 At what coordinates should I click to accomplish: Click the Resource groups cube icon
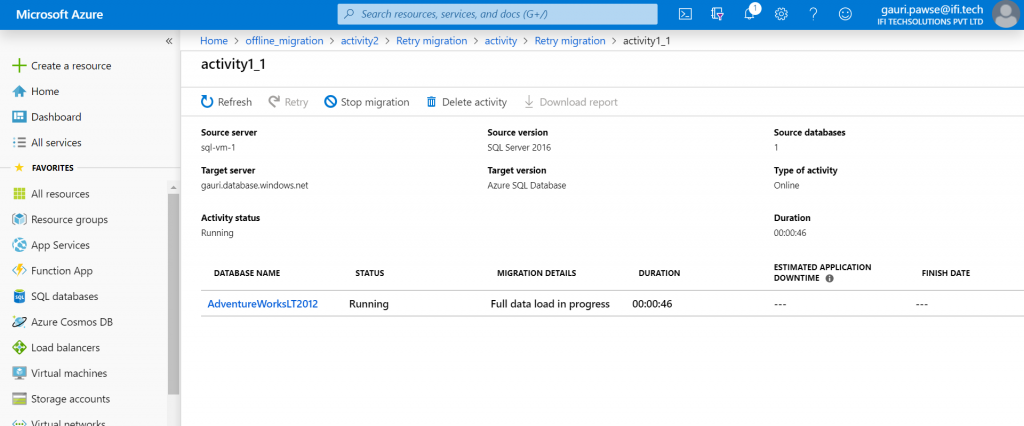pos(19,220)
